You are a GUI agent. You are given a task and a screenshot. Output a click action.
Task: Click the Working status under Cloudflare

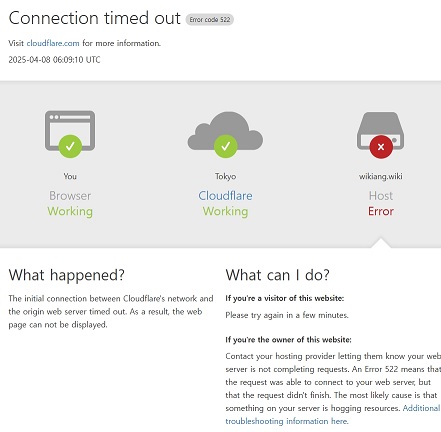pyautogui.click(x=225, y=211)
